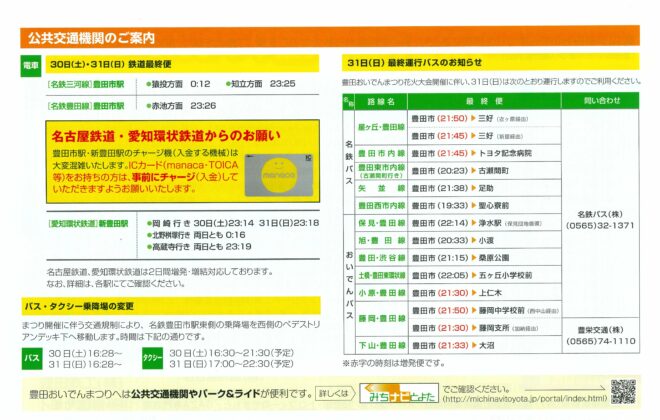Click the manaca IC card image

(x=279, y=175)
